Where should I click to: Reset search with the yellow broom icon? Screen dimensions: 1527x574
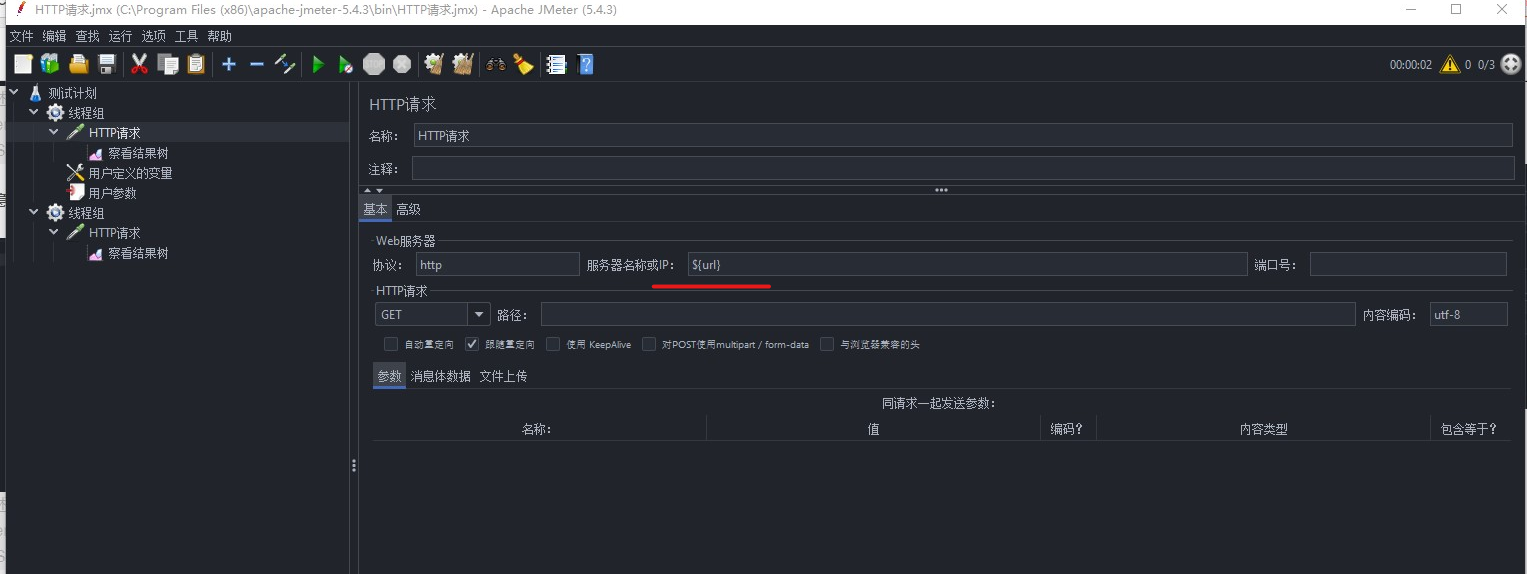pyautogui.click(x=523, y=64)
